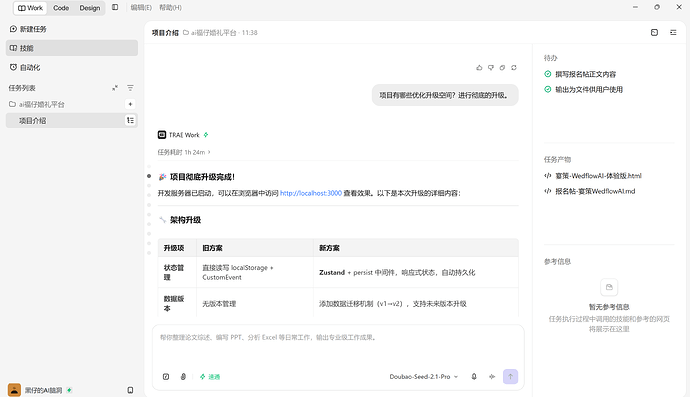Open the 编辑(E) menu

(141, 7)
